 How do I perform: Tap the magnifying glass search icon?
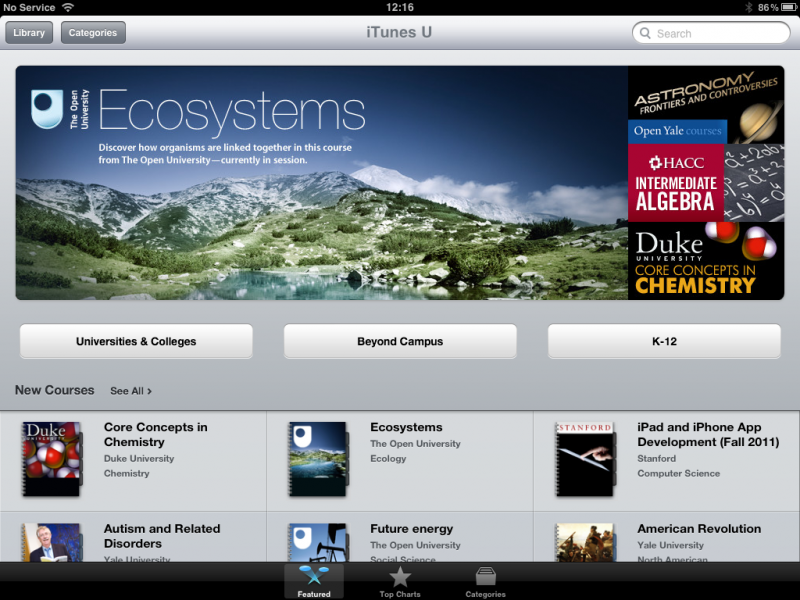pos(645,33)
